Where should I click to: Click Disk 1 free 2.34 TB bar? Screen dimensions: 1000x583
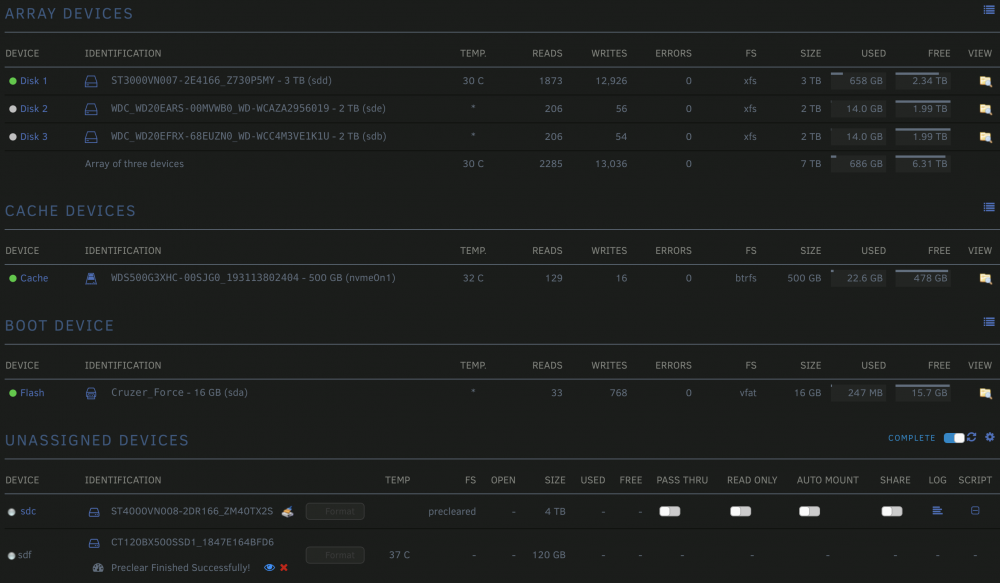point(923,80)
